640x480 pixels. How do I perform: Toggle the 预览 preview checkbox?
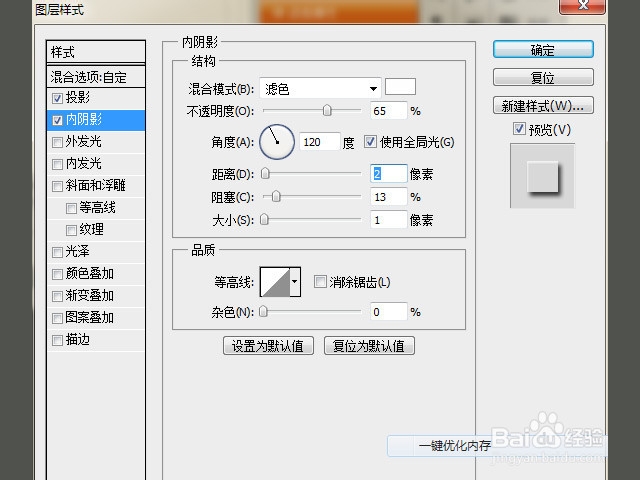point(519,129)
